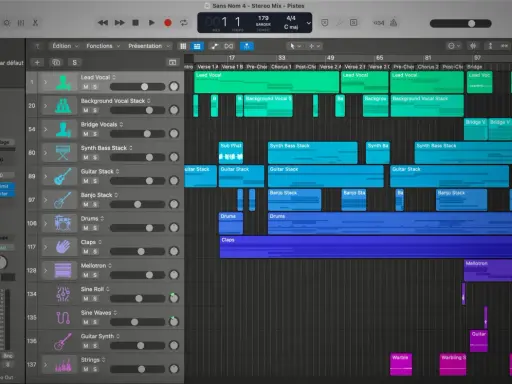Open the pointer tool dropdown
512x384 pixels.
[x=295, y=46]
